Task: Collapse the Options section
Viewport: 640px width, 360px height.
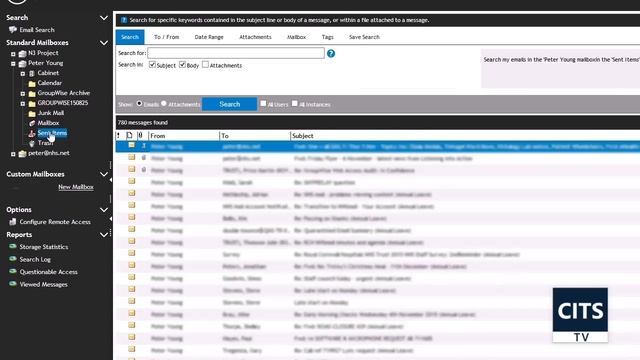Action: coord(104,209)
